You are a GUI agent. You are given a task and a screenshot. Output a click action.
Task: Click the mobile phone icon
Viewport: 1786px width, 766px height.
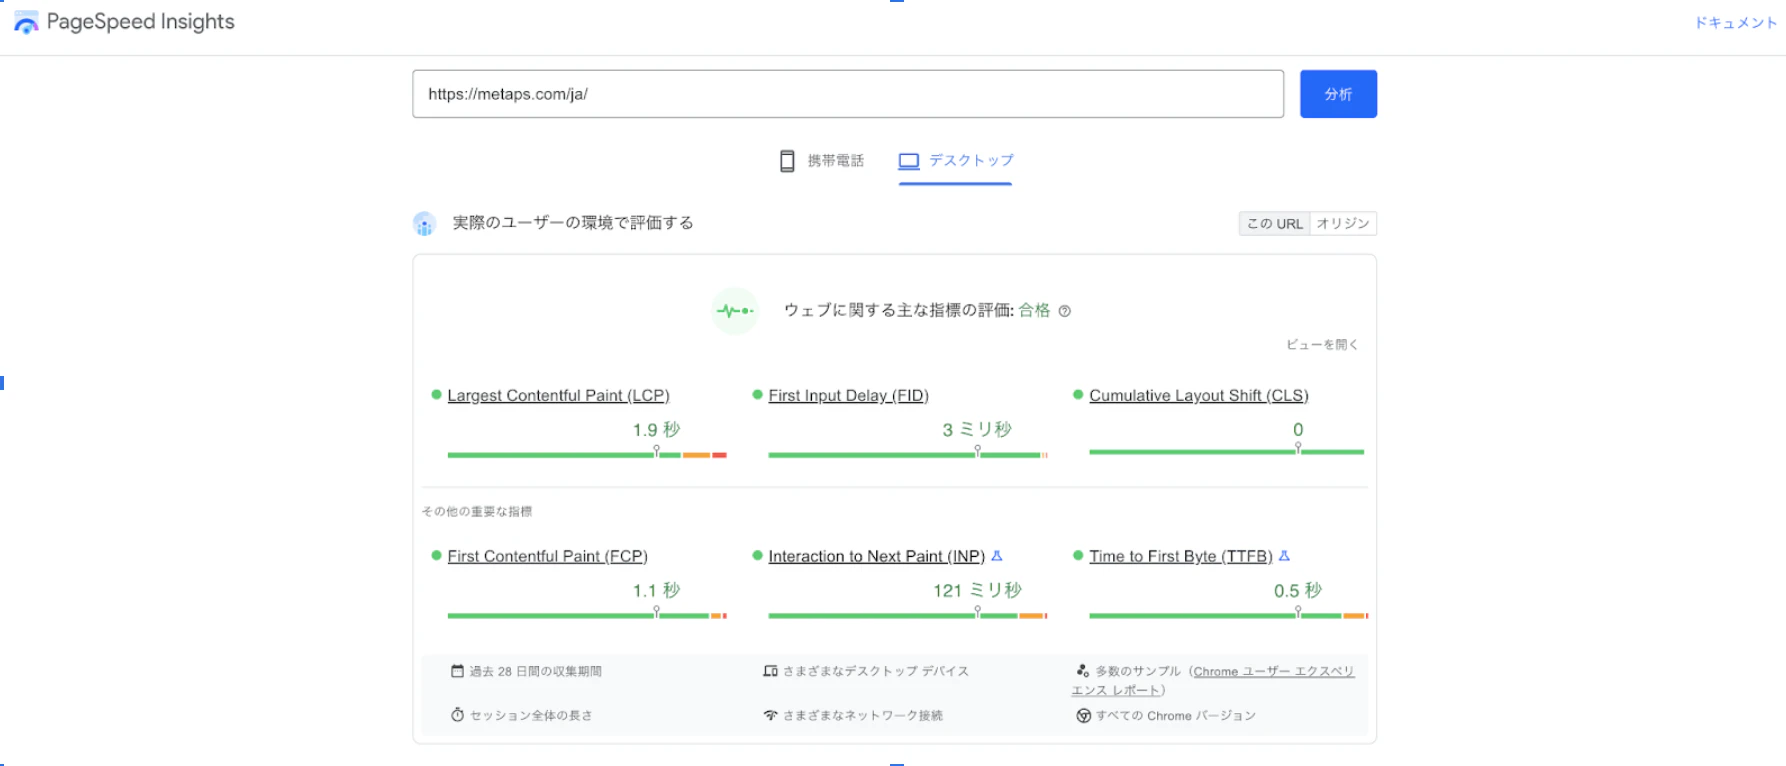787,161
